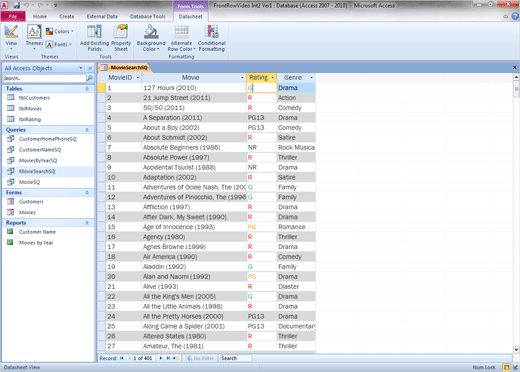The image size is (520, 372).
Task: Click the current record number box
Action: [144, 358]
